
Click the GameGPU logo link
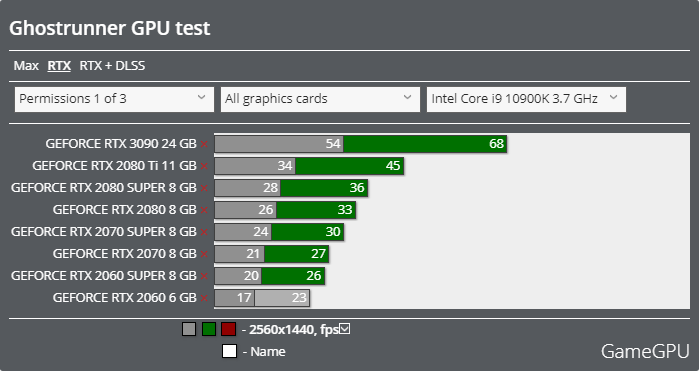tap(645, 351)
